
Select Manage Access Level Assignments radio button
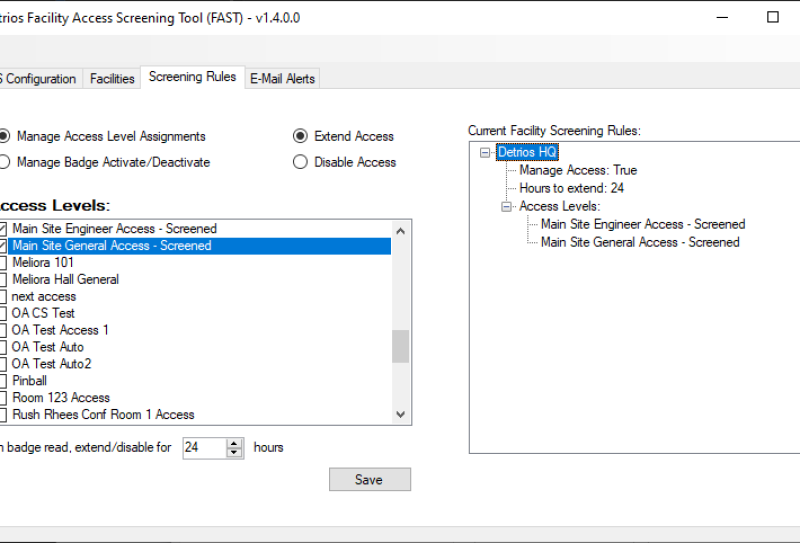[5, 136]
